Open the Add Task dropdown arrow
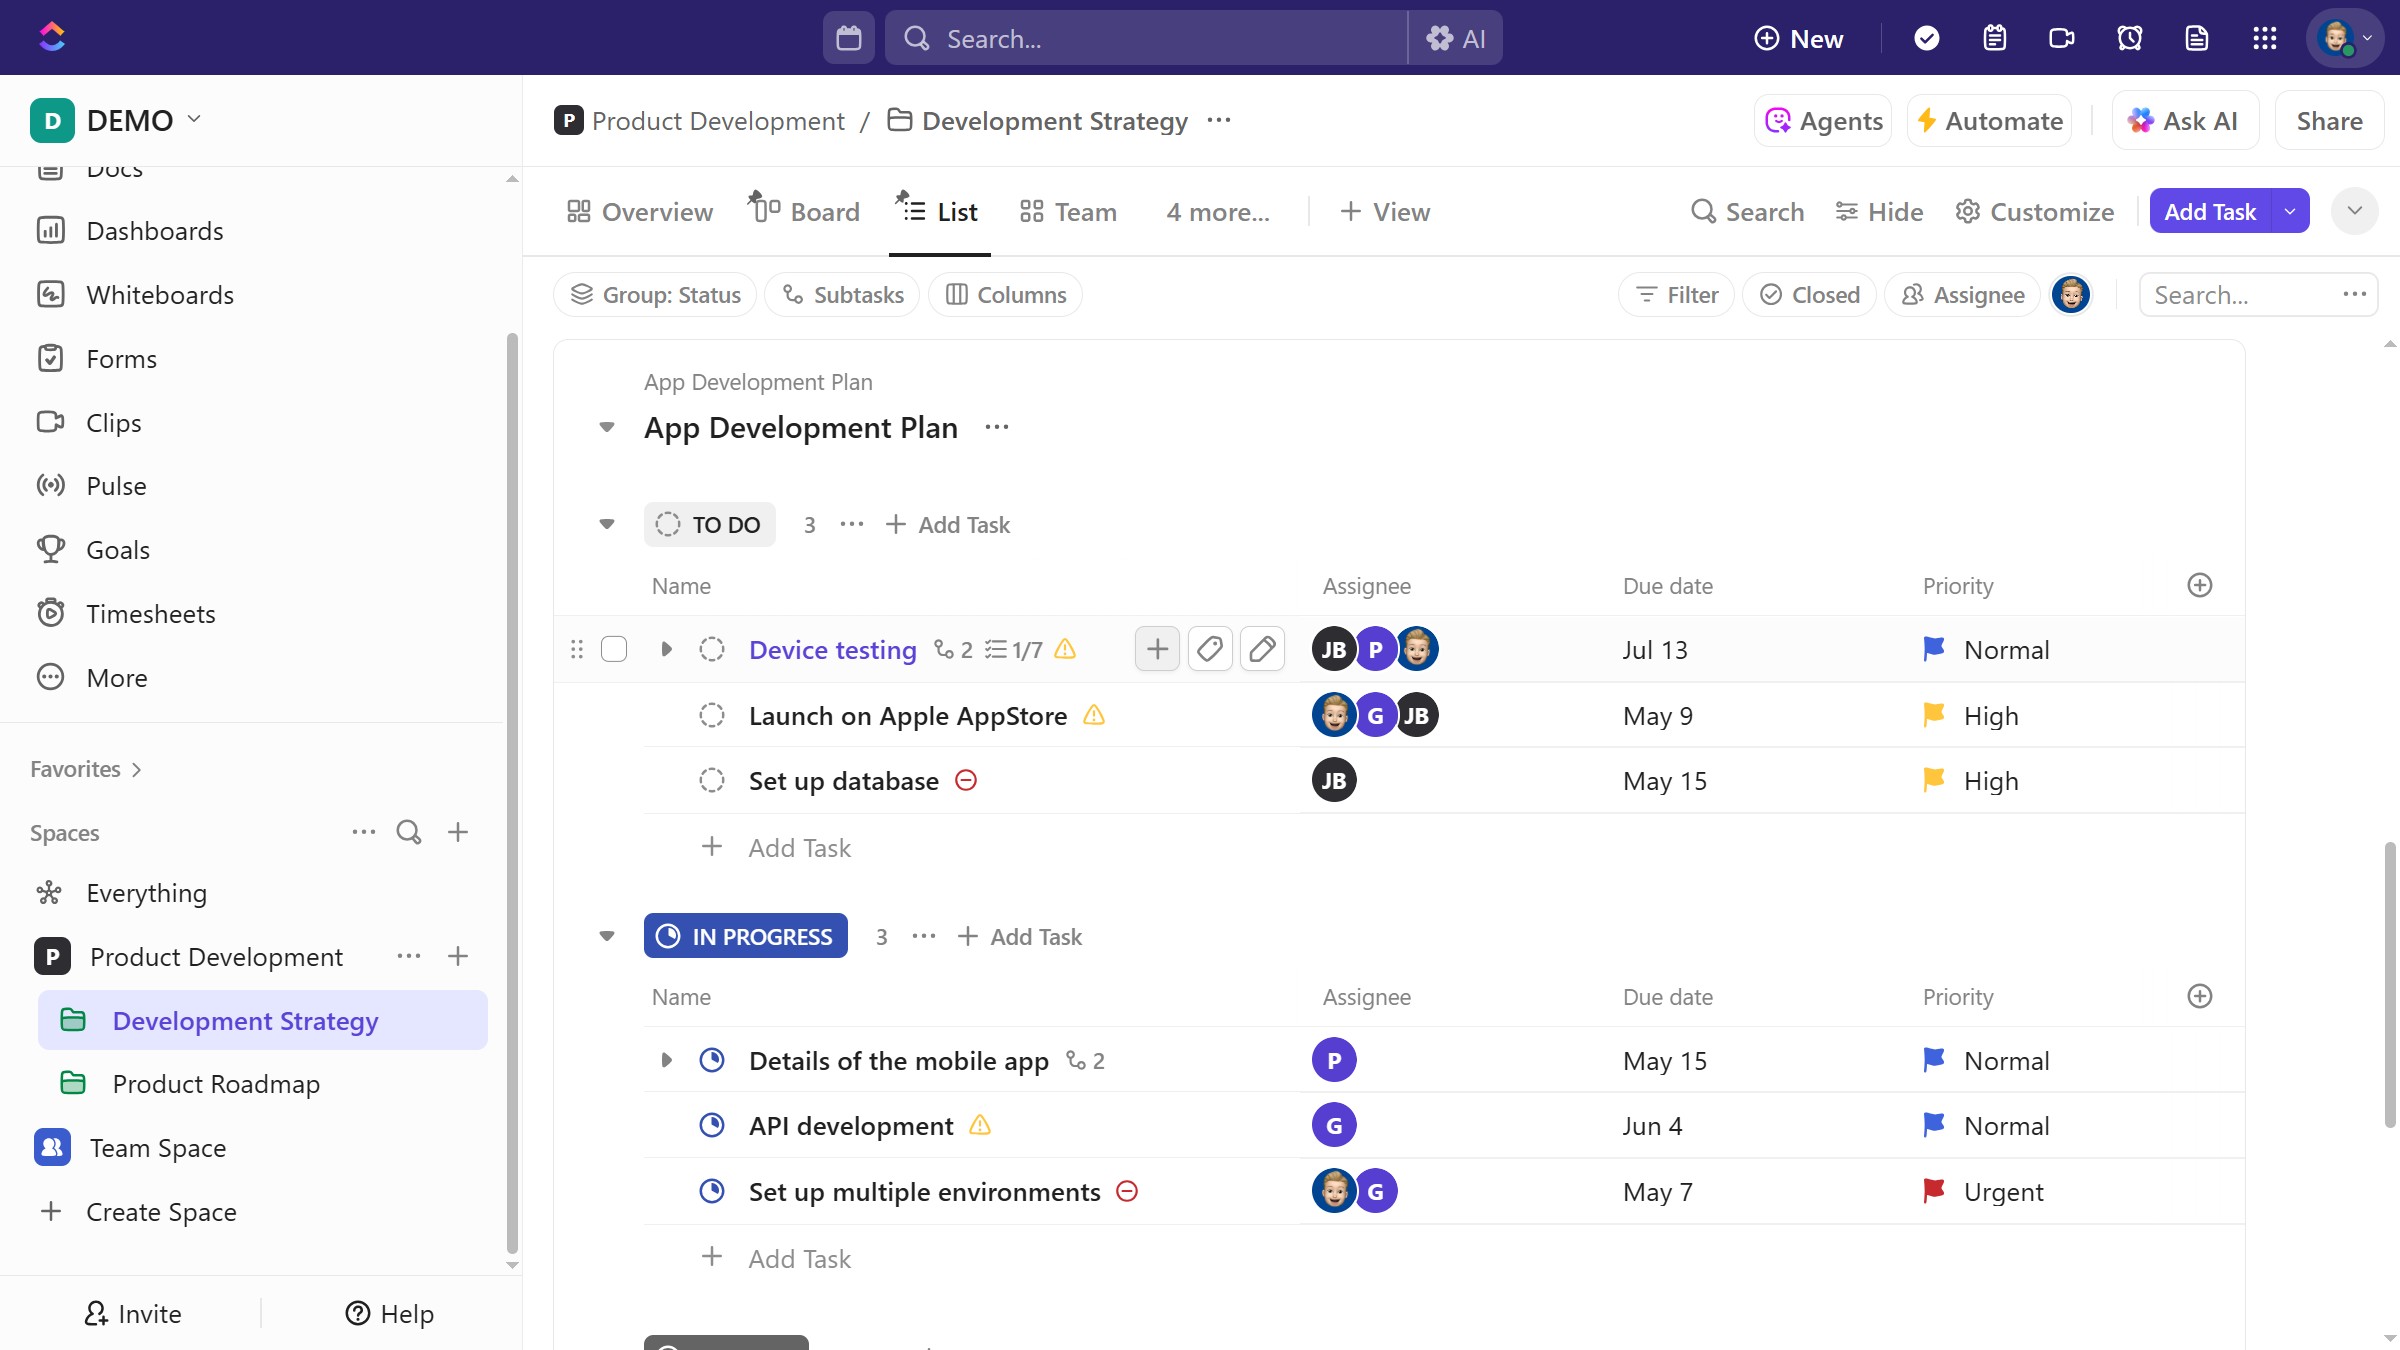This screenshot has width=2400, height=1350. tap(2290, 211)
